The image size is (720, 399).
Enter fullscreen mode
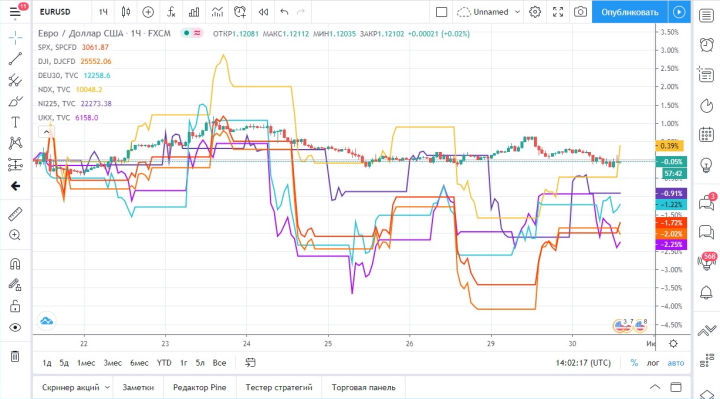[x=558, y=12]
